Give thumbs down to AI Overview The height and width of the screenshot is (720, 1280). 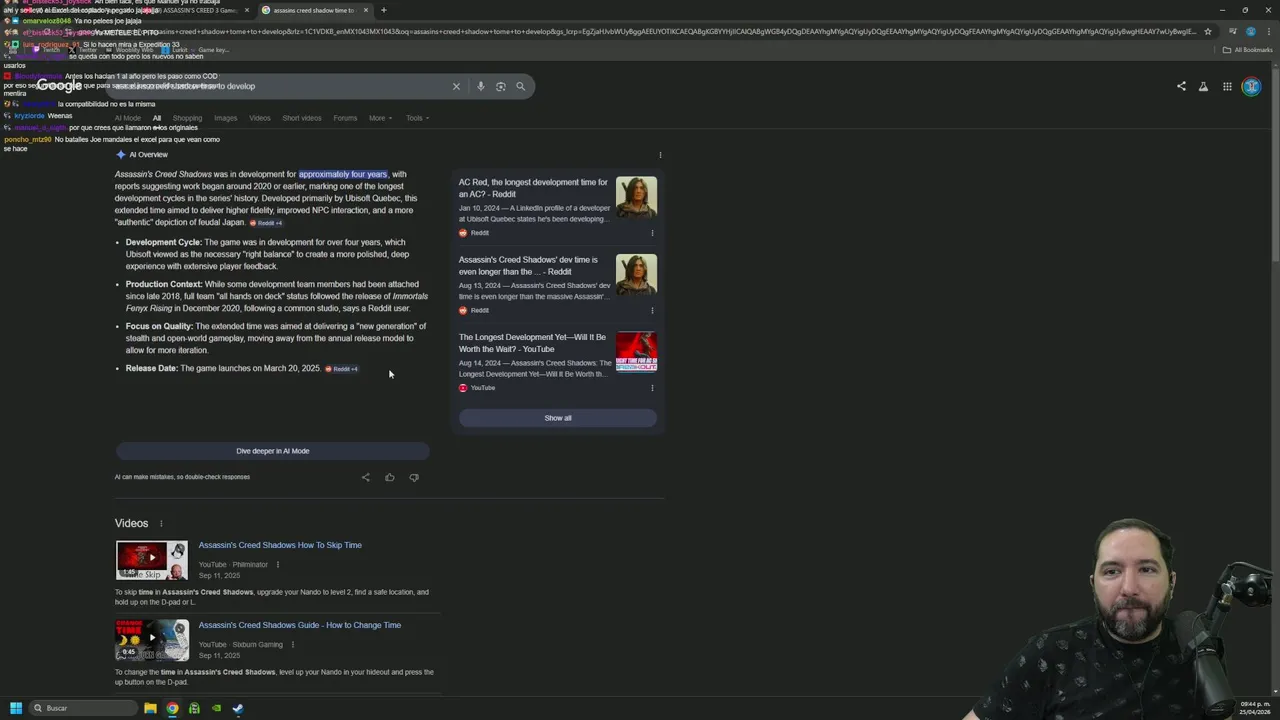pos(414,477)
